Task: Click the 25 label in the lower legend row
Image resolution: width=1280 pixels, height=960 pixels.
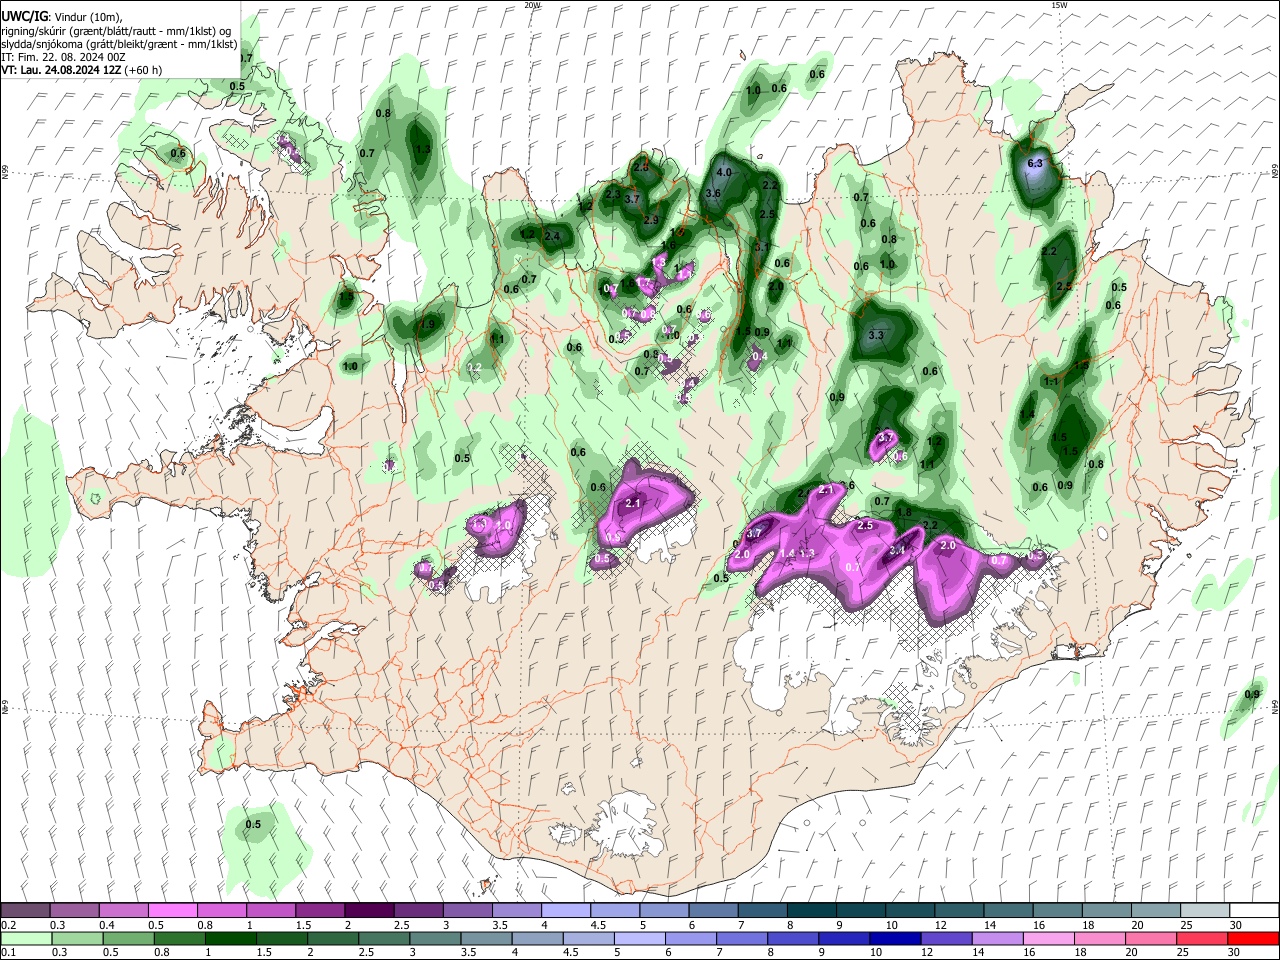Action: click(1182, 952)
